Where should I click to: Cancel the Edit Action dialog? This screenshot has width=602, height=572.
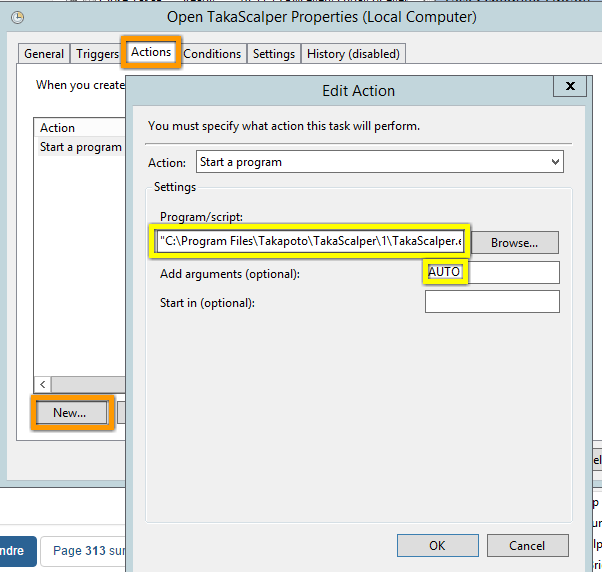pyautogui.click(x=527, y=546)
